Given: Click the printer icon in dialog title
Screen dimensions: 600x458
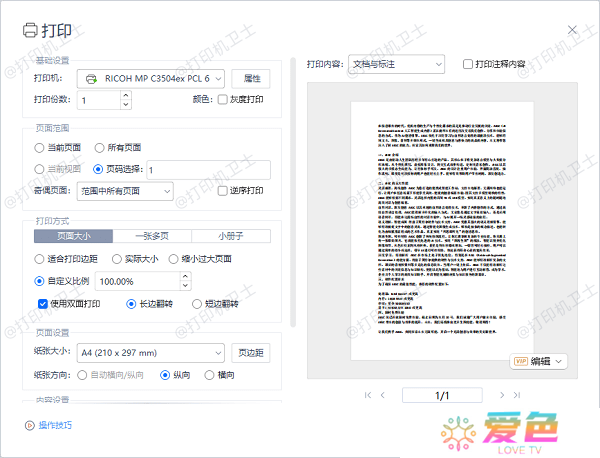Looking at the screenshot, I should tap(30, 30).
